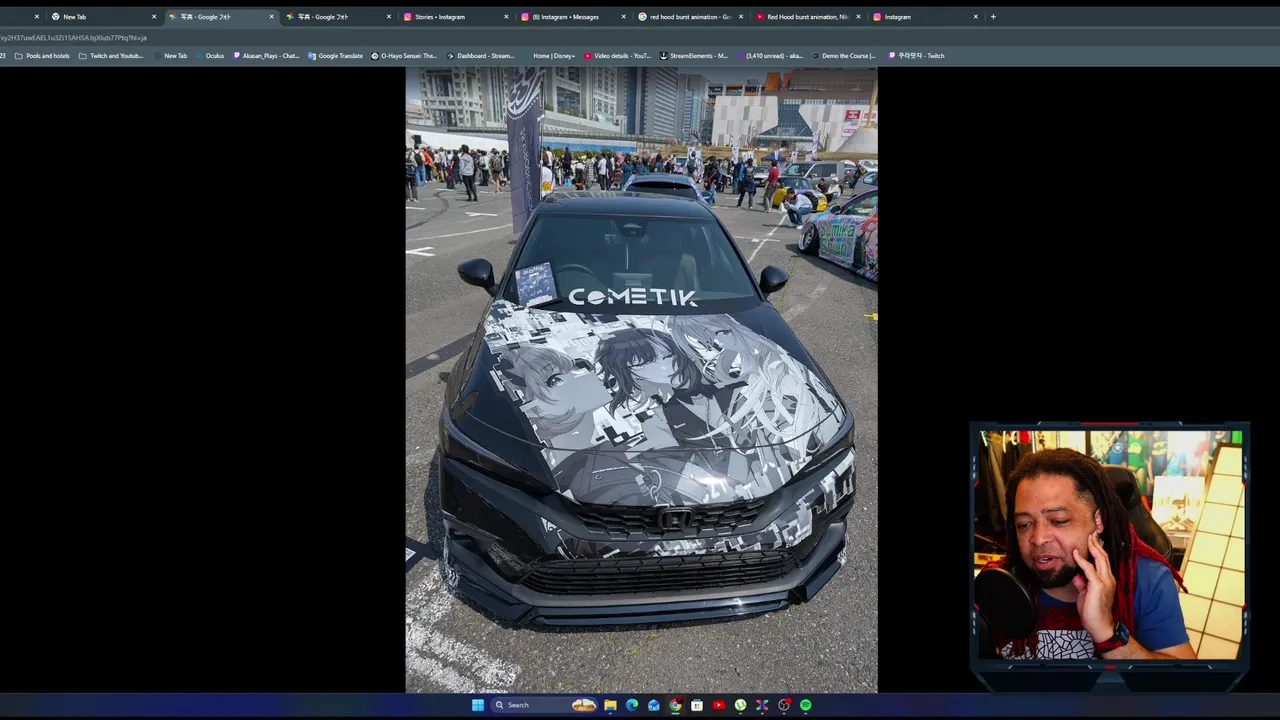
Task: Open Spotify from the taskbar
Action: pos(806,705)
